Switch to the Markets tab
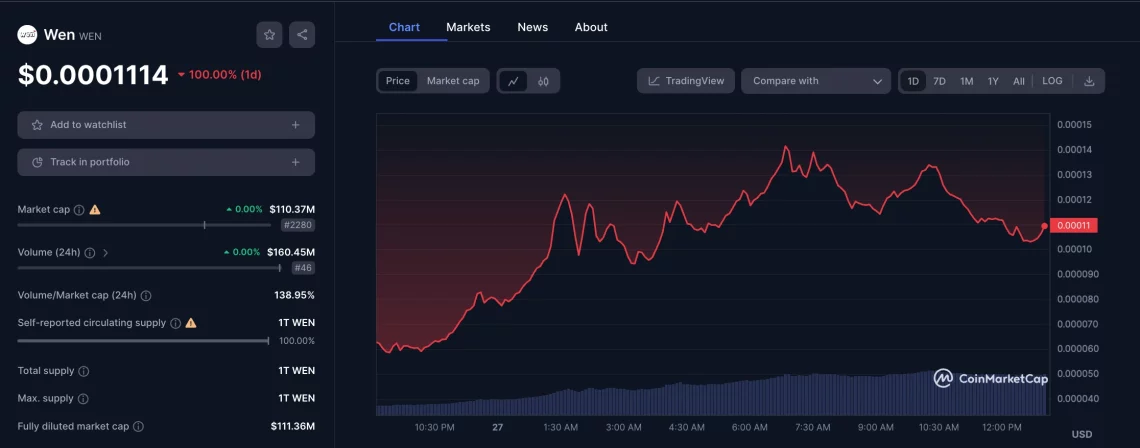 (x=468, y=27)
